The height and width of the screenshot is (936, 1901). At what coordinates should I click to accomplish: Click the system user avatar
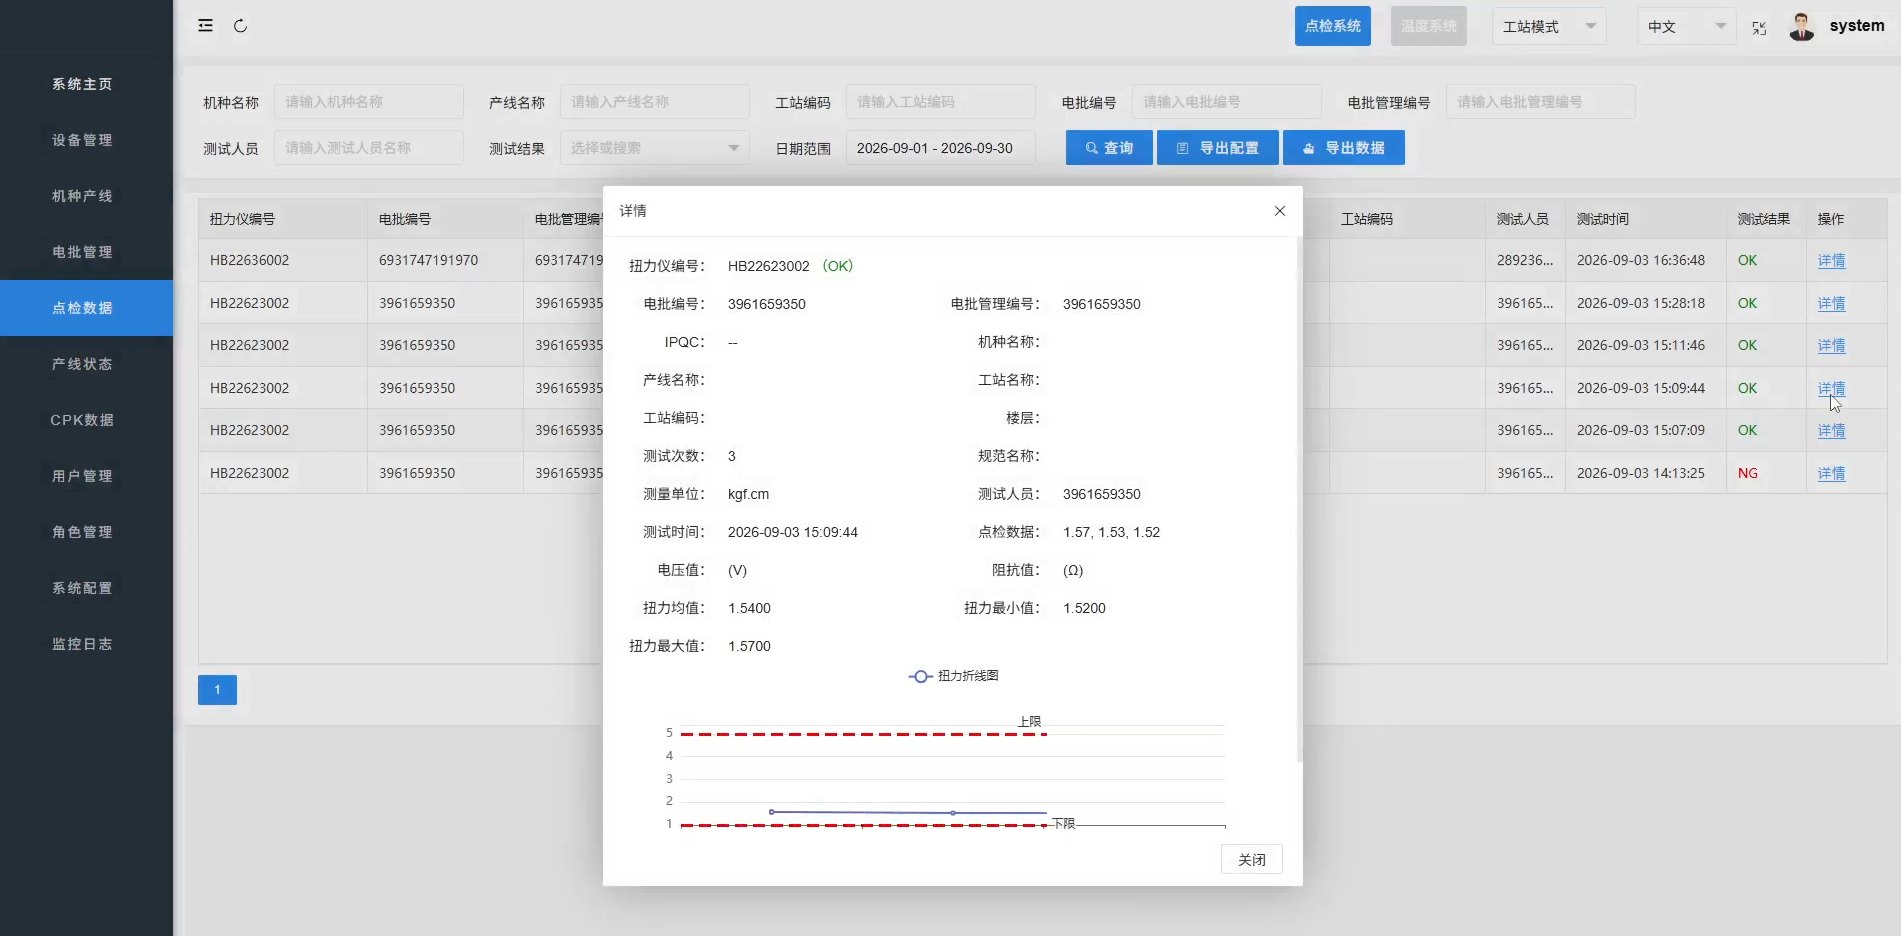tap(1802, 27)
